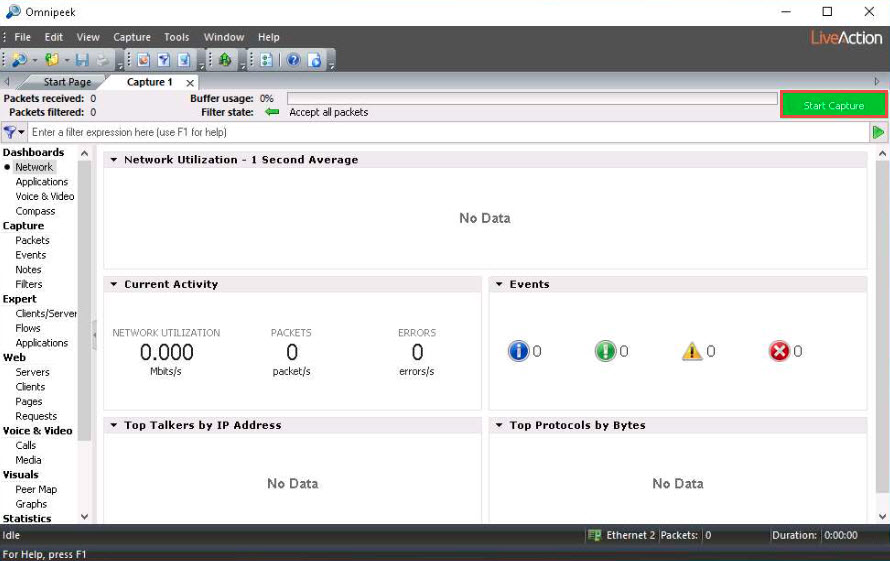
Task: Click the filter expression input field
Action: pos(448,132)
